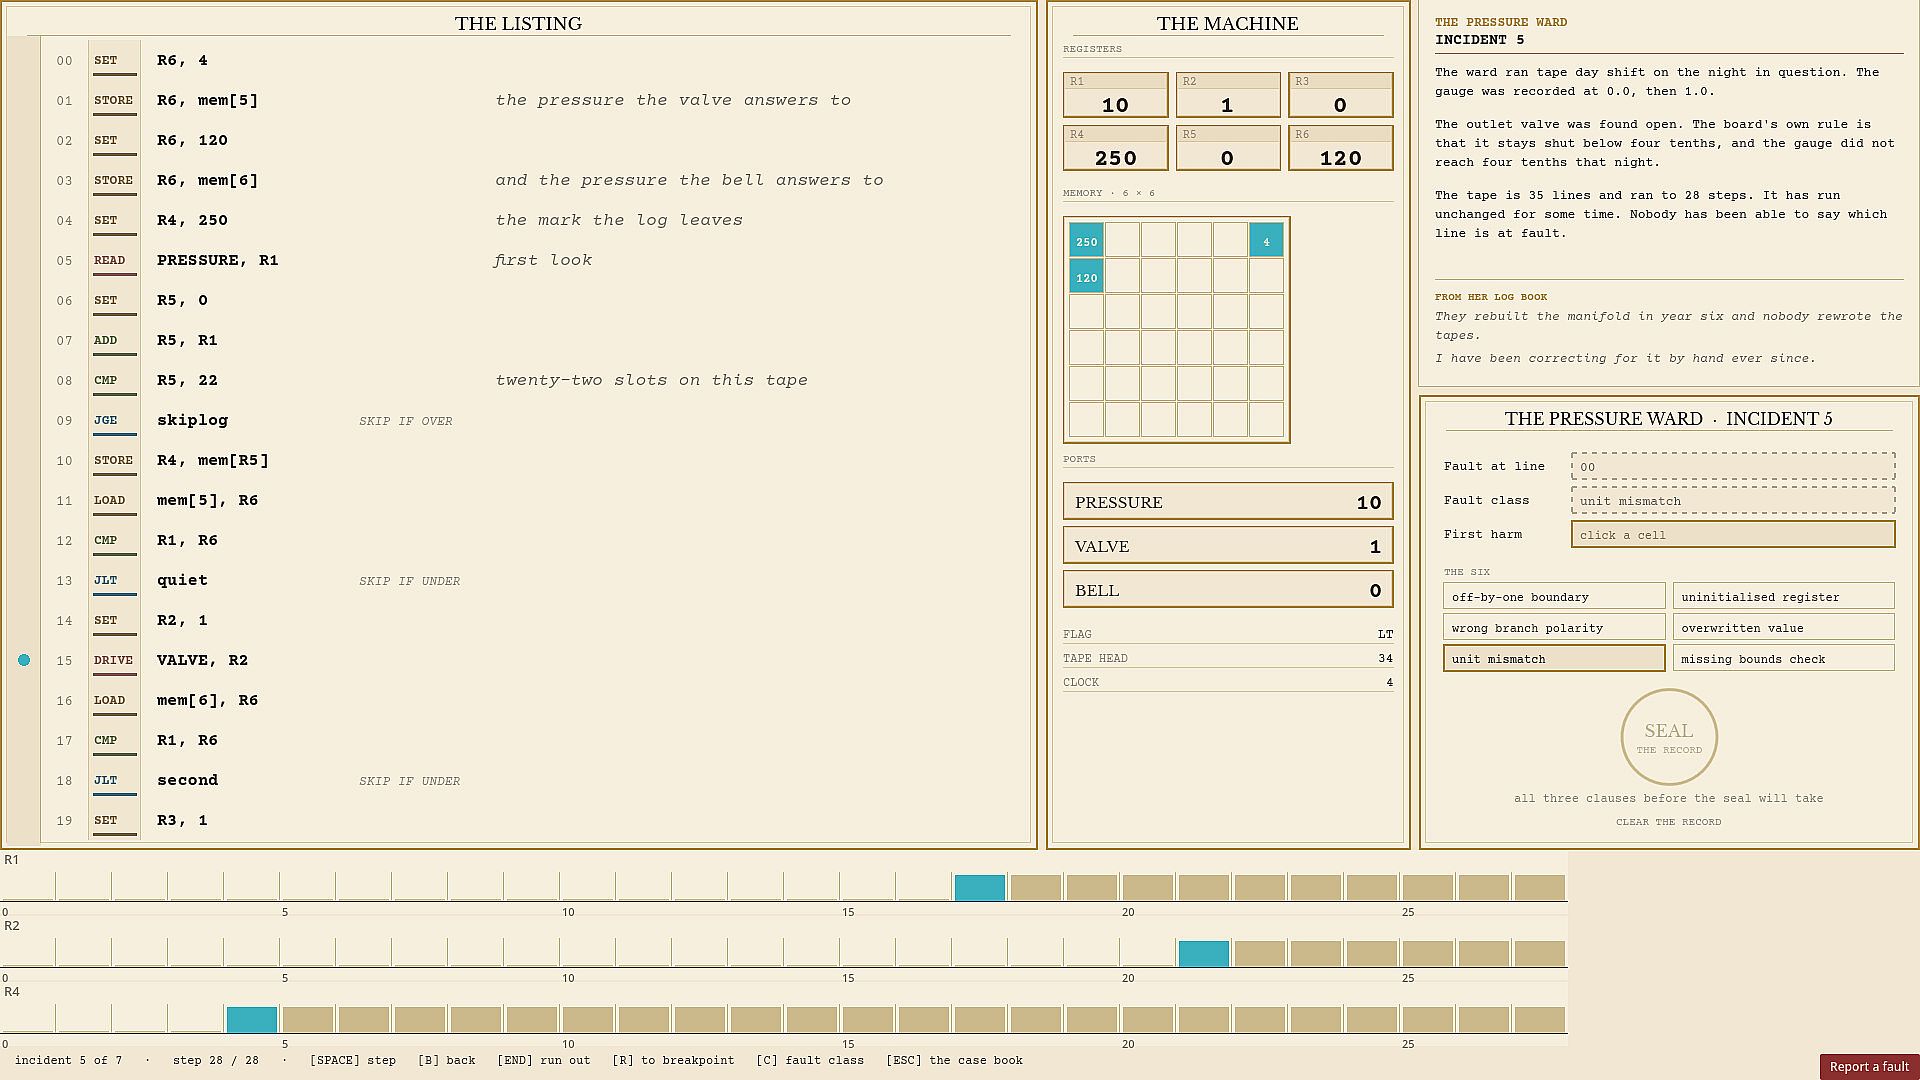
Task: Select memory cell containing 4
Action: tap(1266, 241)
